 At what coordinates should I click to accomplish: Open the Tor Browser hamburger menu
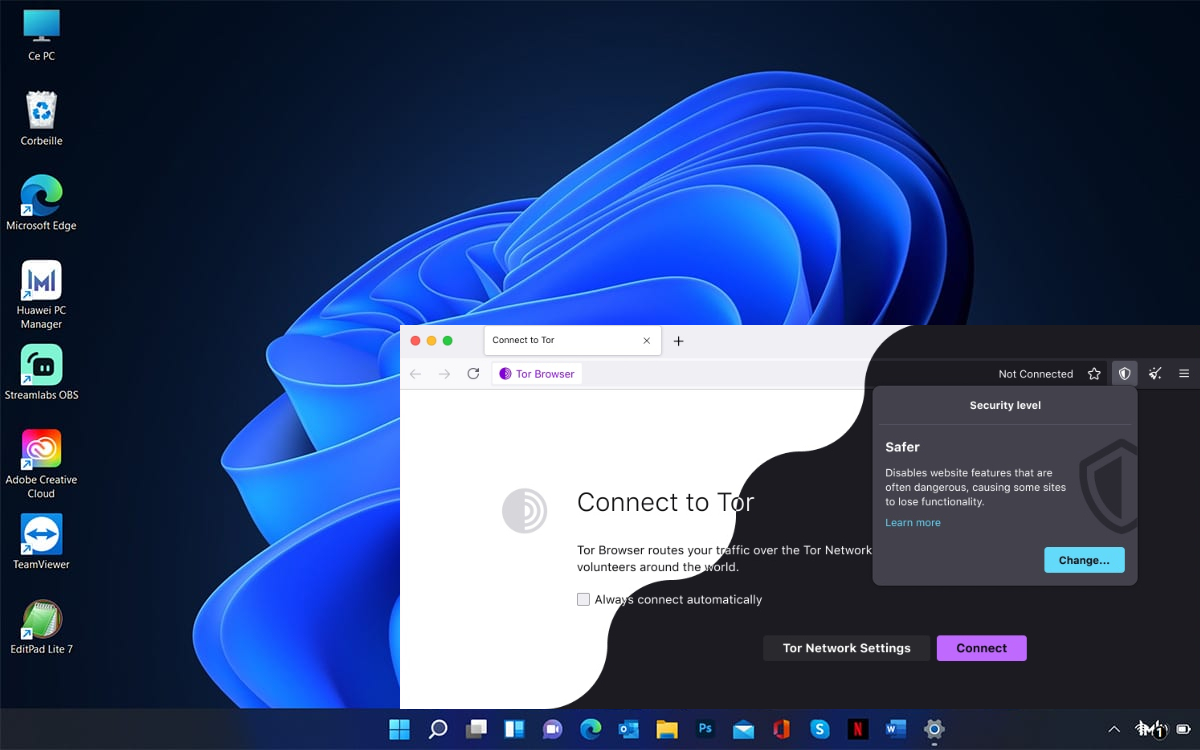click(x=1184, y=374)
